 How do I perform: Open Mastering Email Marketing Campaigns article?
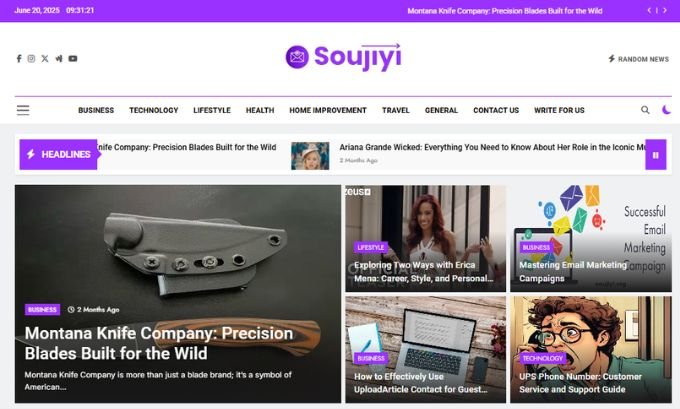573,272
